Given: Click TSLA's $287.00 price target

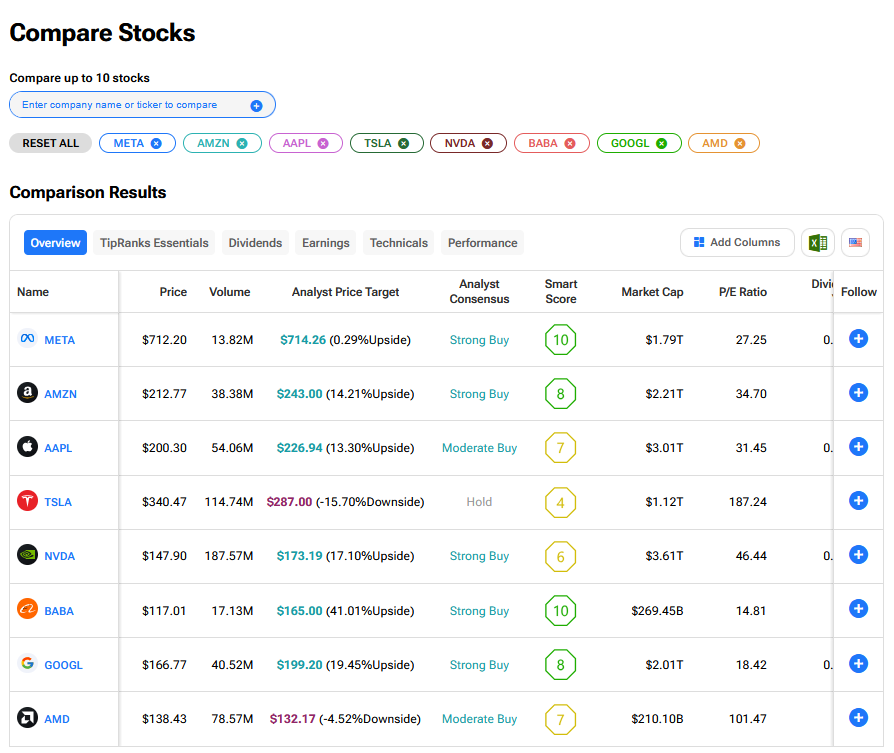Looking at the screenshot, I should tap(290, 502).
